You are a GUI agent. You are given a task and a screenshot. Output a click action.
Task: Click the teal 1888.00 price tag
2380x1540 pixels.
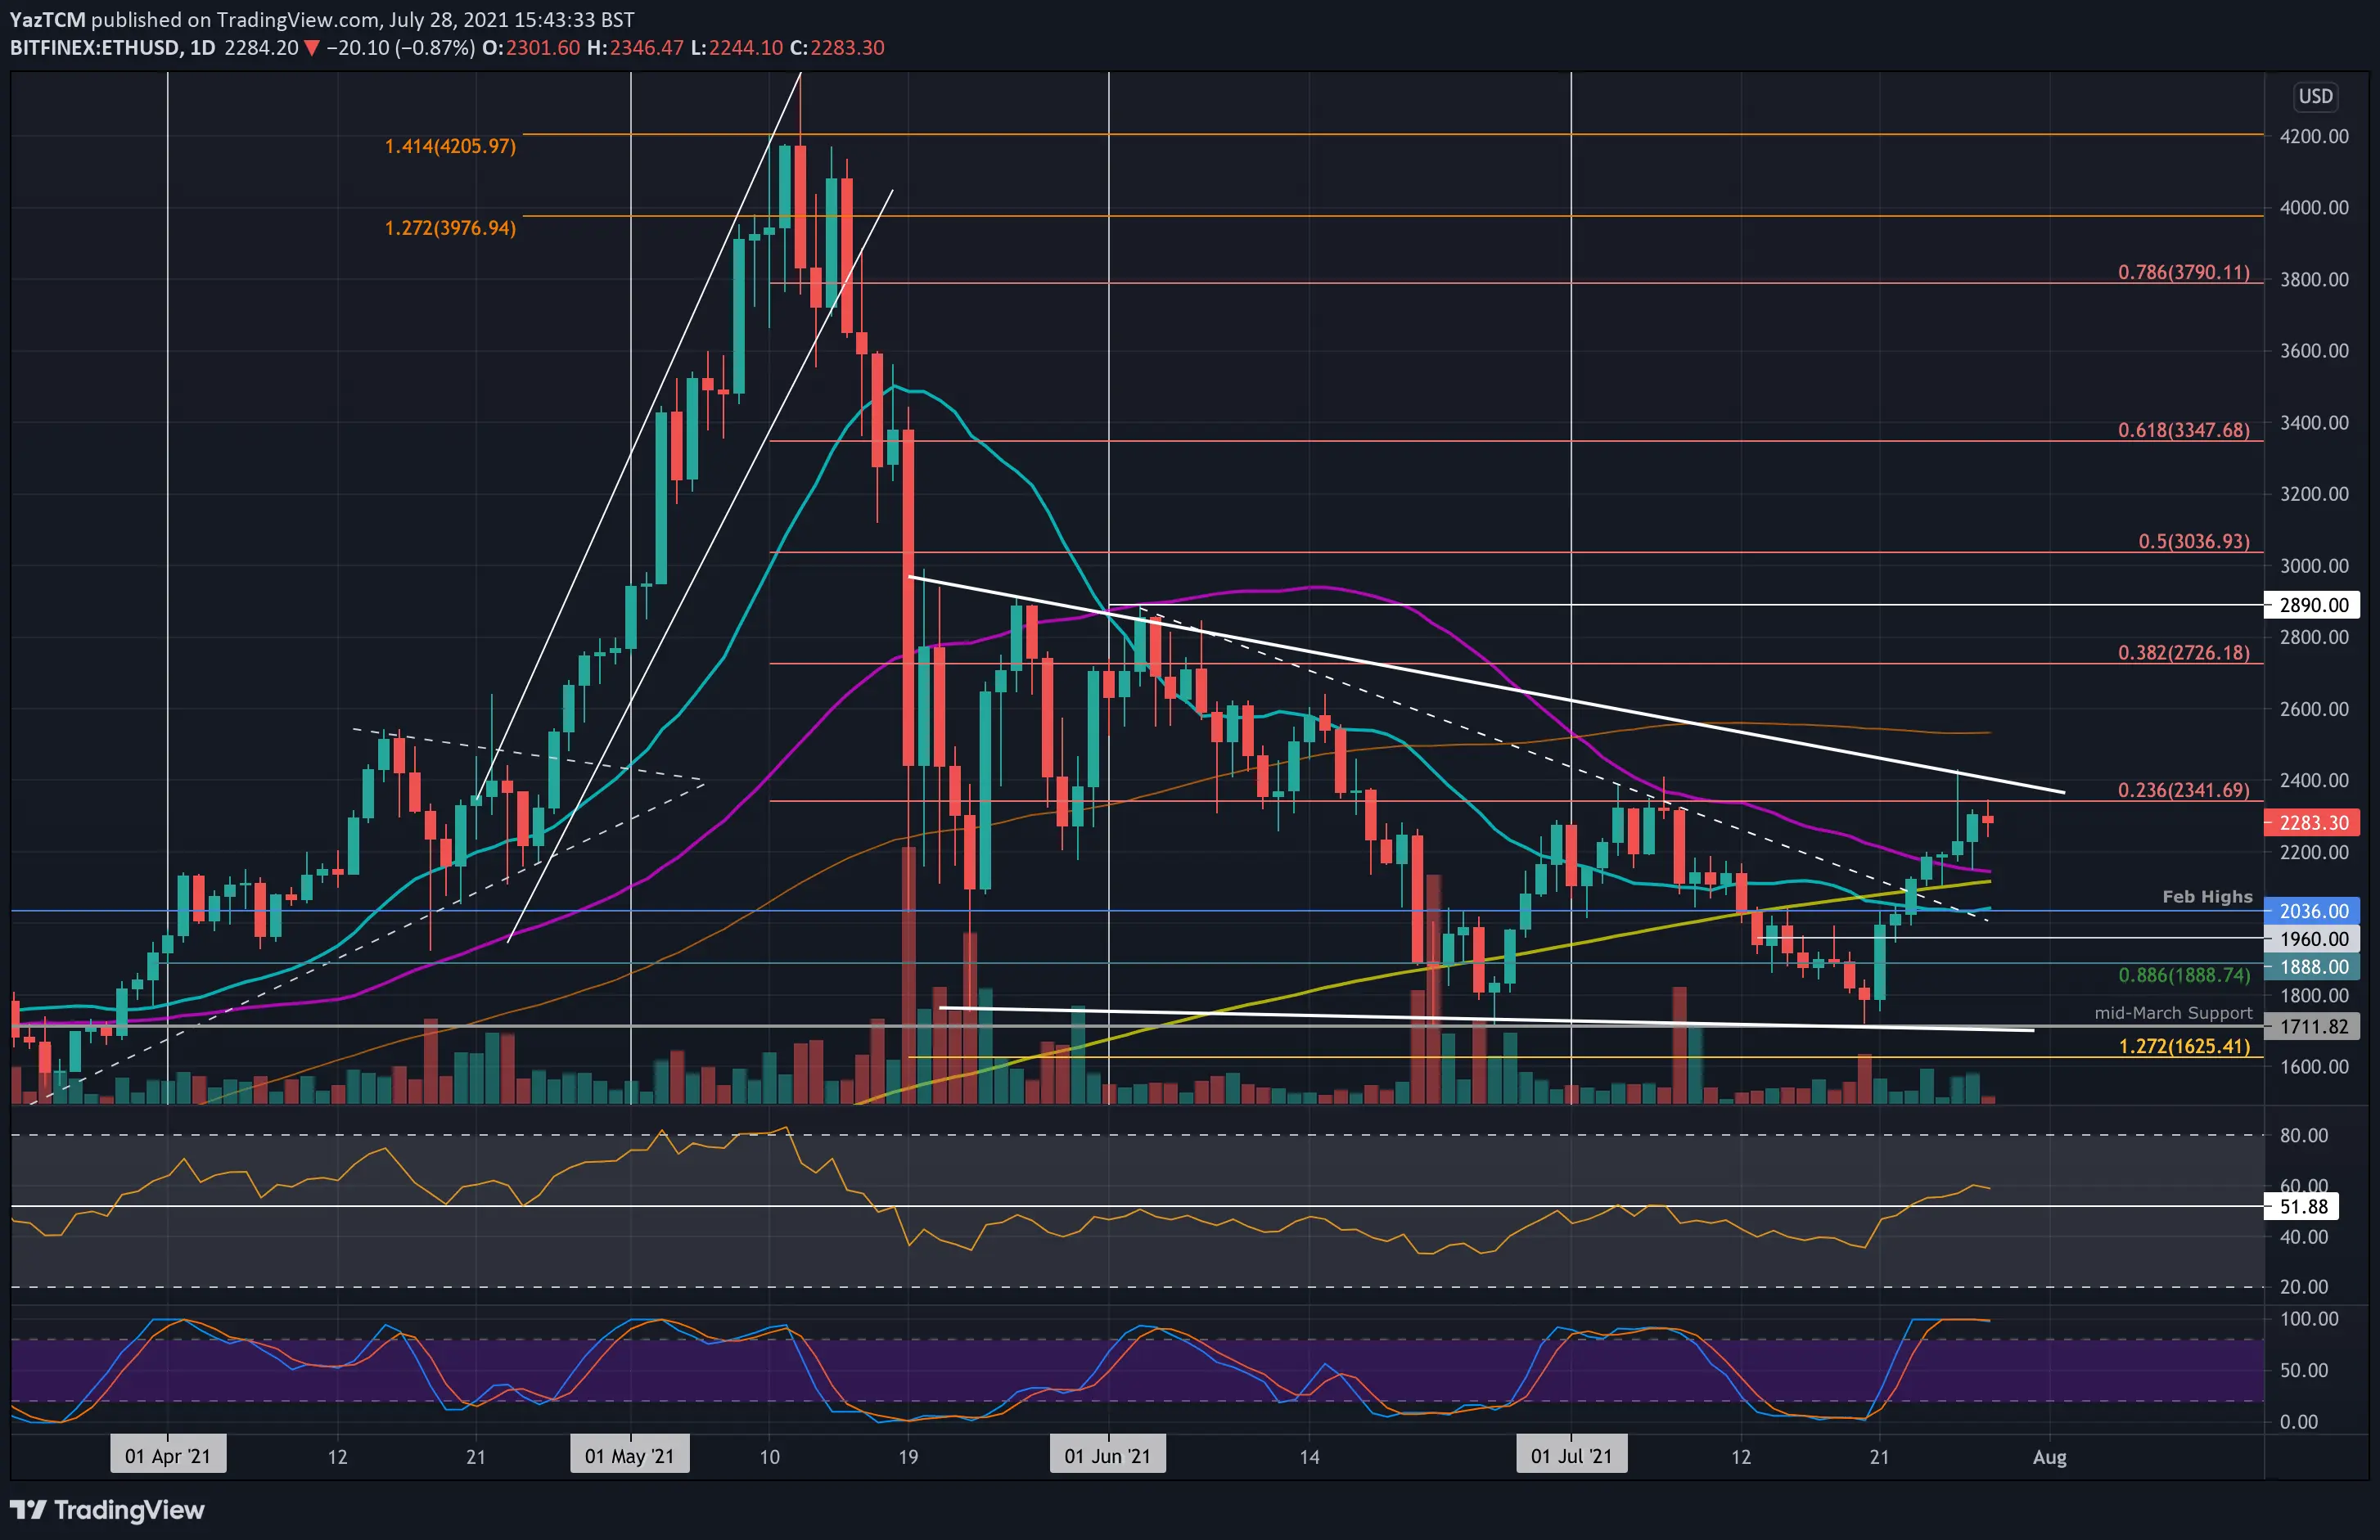[x=2315, y=967]
